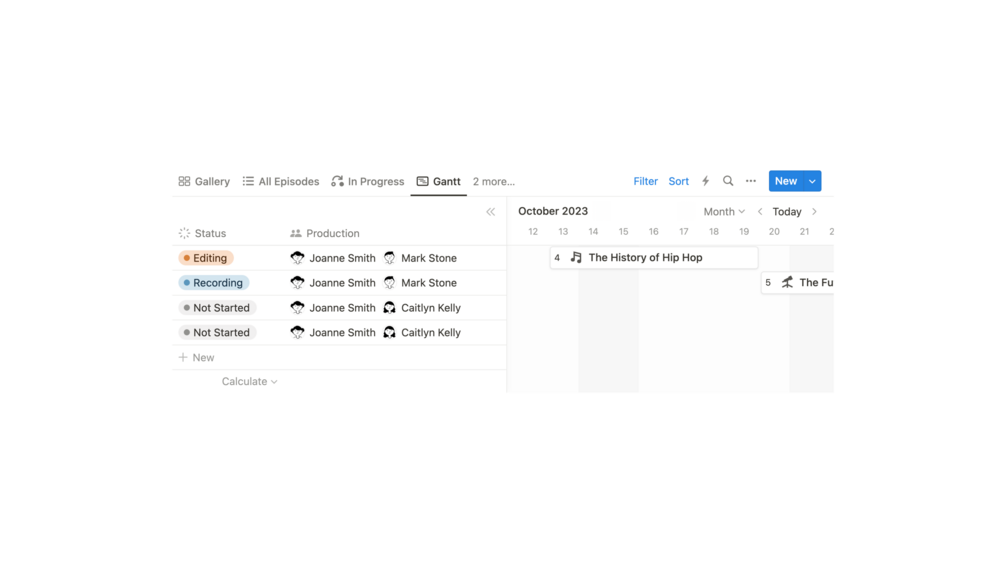
Task: Open the Calculate dropdown
Action: tap(249, 381)
